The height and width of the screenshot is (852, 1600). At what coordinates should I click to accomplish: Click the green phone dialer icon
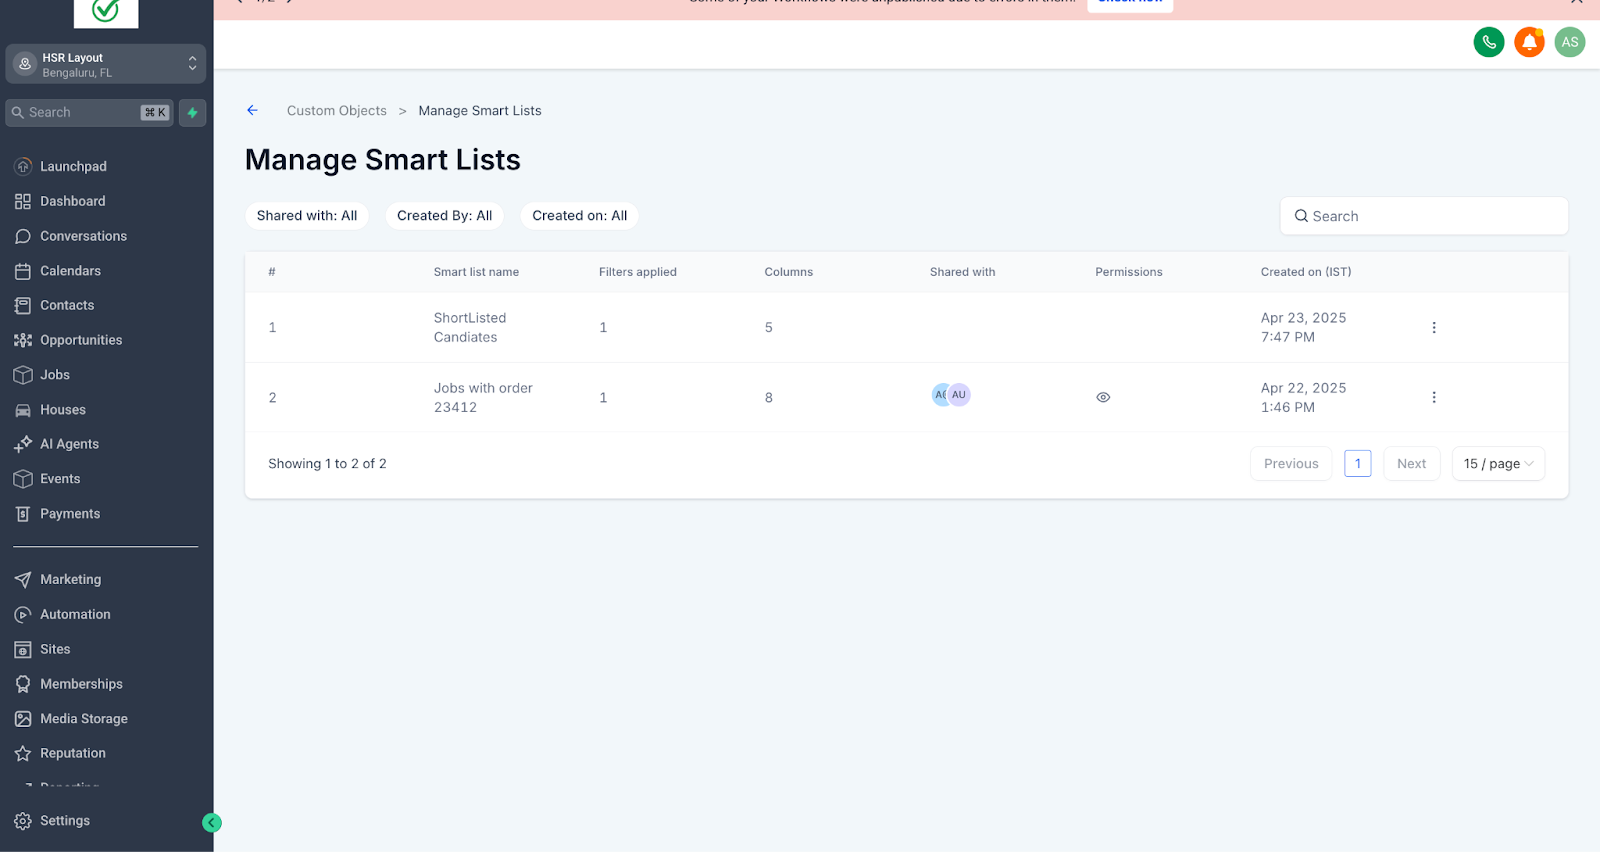1489,42
